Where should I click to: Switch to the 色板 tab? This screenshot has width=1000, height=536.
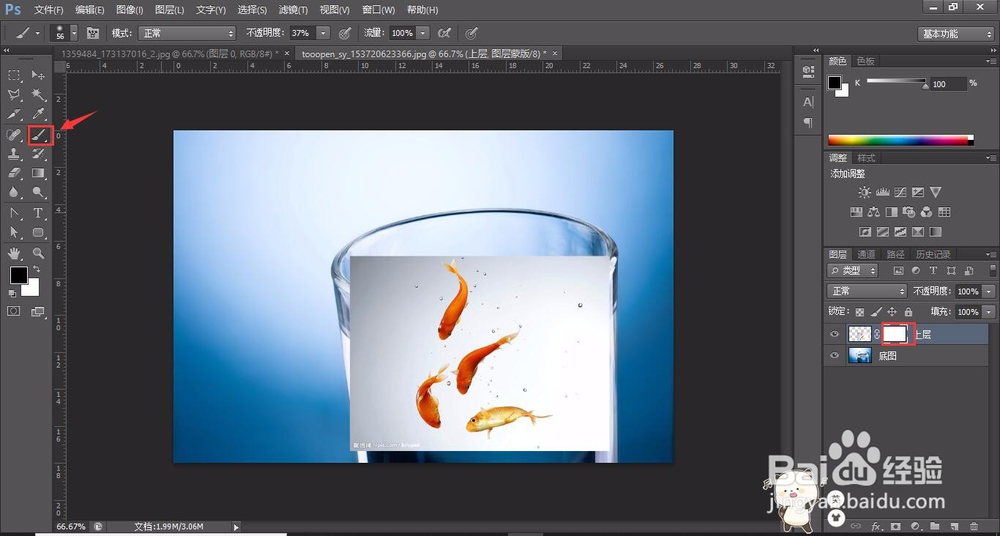[x=865, y=61]
